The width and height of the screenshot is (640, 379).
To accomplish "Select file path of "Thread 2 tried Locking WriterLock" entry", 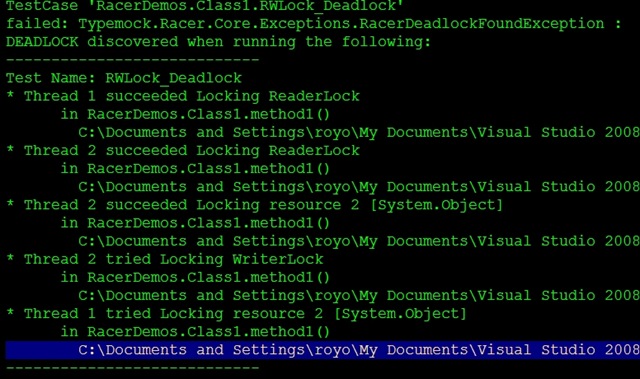I will (x=359, y=295).
